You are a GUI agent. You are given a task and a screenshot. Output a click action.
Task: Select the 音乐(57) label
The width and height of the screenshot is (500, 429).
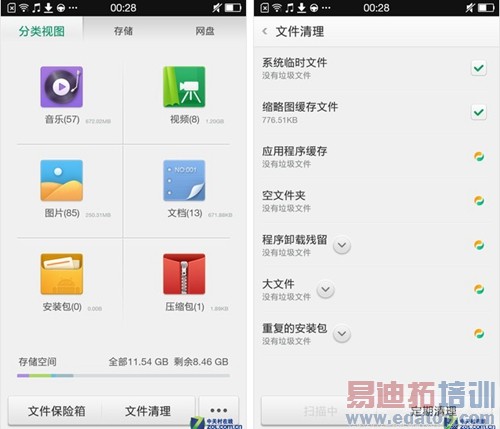point(62,119)
